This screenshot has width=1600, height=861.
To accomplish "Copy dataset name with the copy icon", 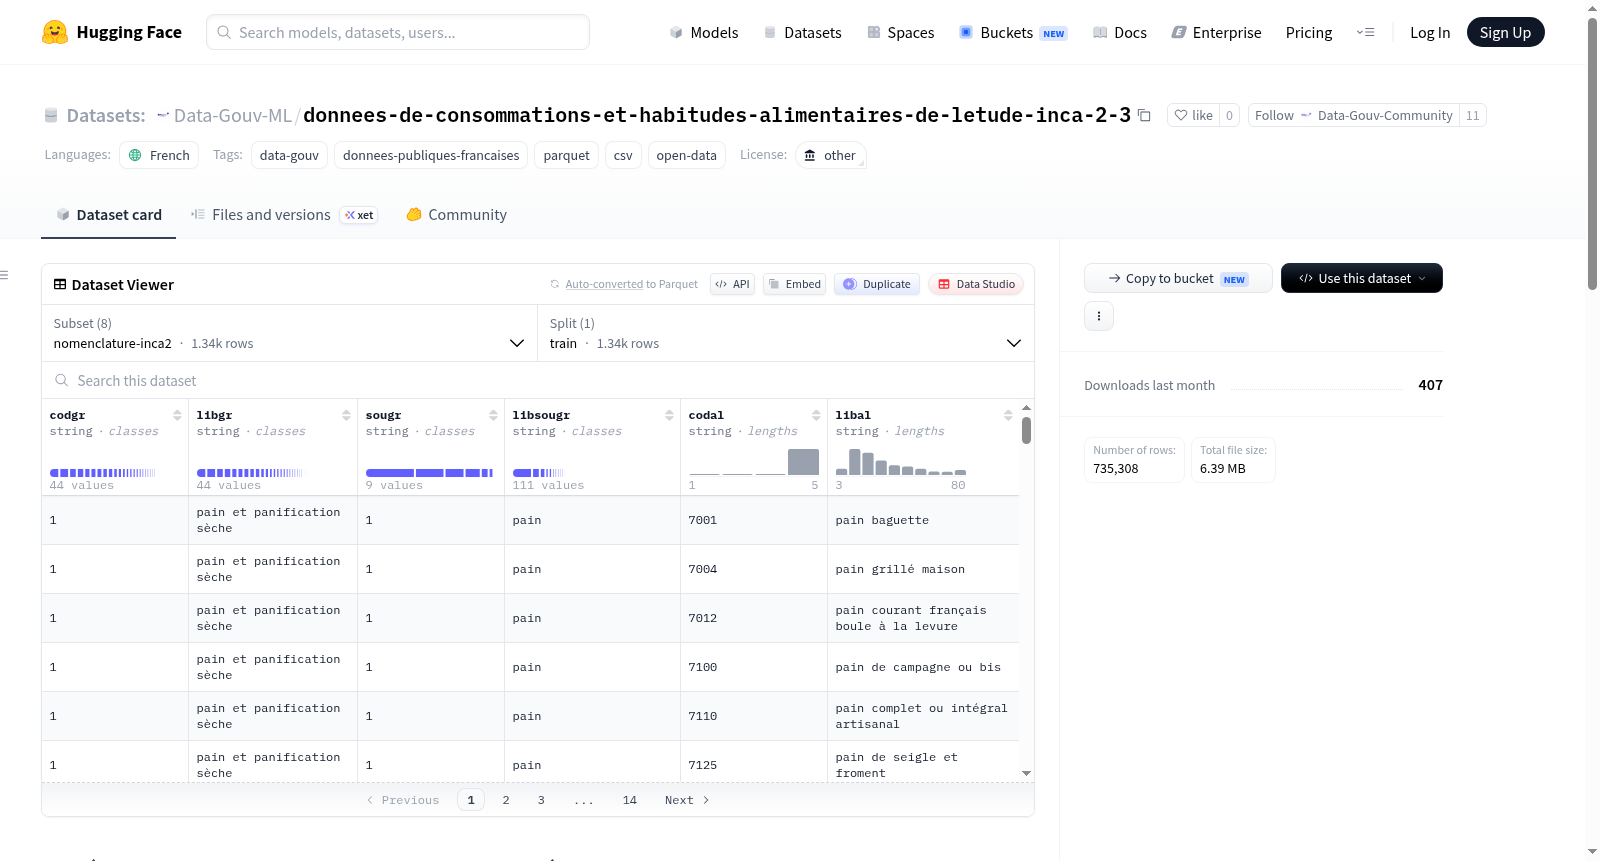I will (x=1145, y=116).
